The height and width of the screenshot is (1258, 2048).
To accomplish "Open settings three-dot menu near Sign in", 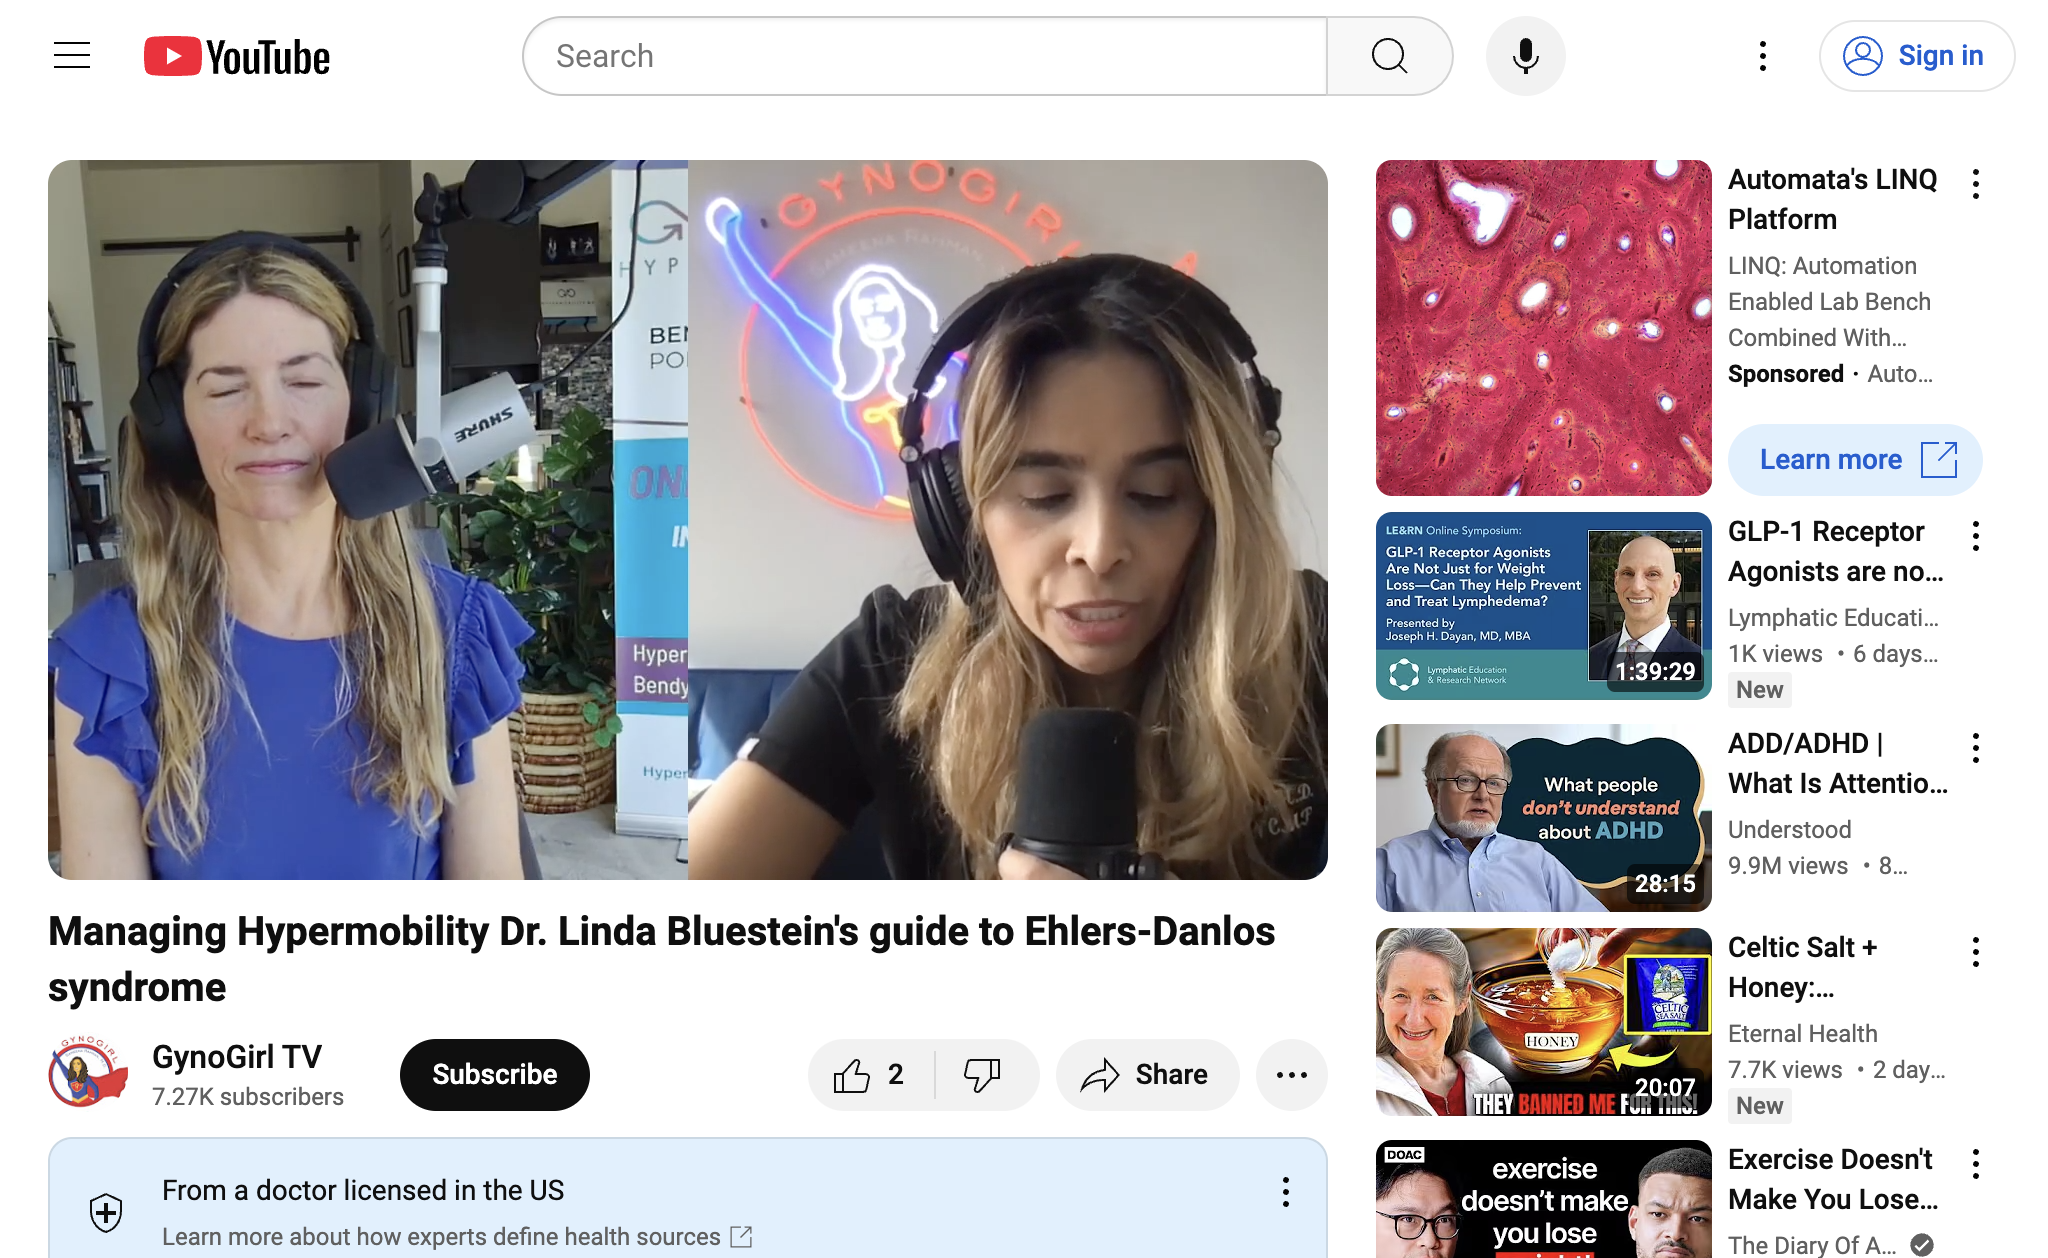I will 1762,56.
